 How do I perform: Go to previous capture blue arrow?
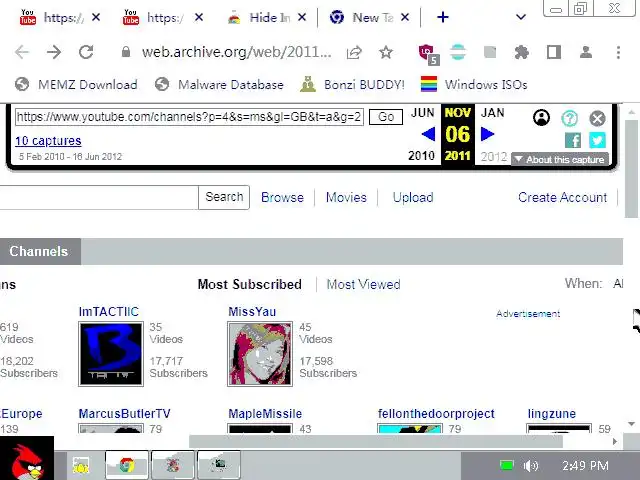[428, 134]
